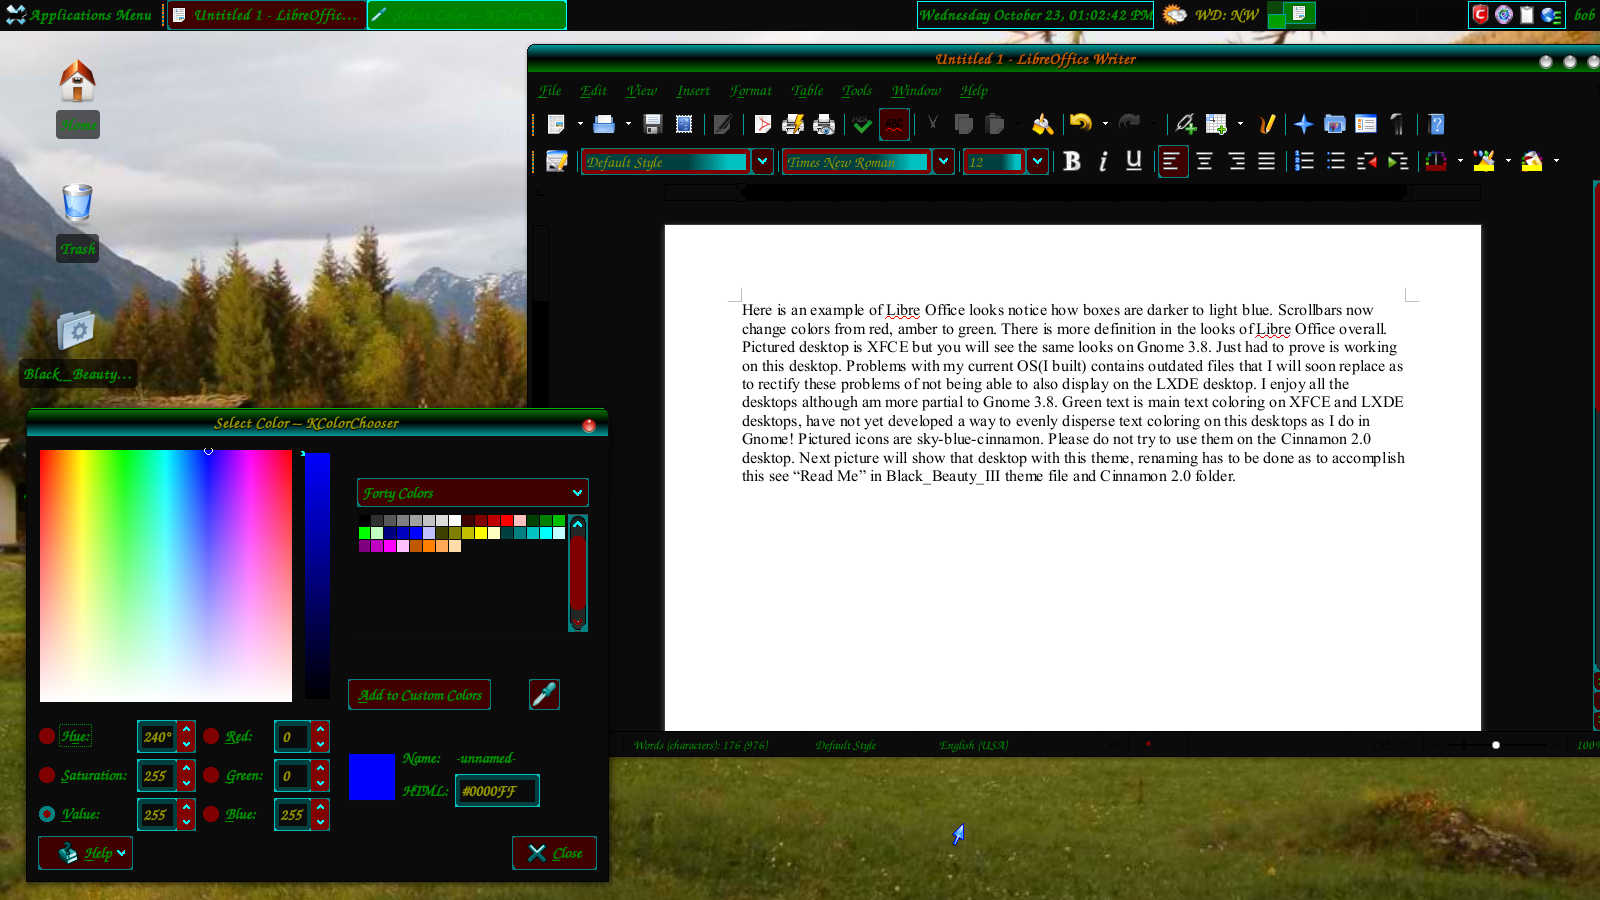Open the Default Style paragraph style dropdown
1600x900 pixels.
point(762,161)
